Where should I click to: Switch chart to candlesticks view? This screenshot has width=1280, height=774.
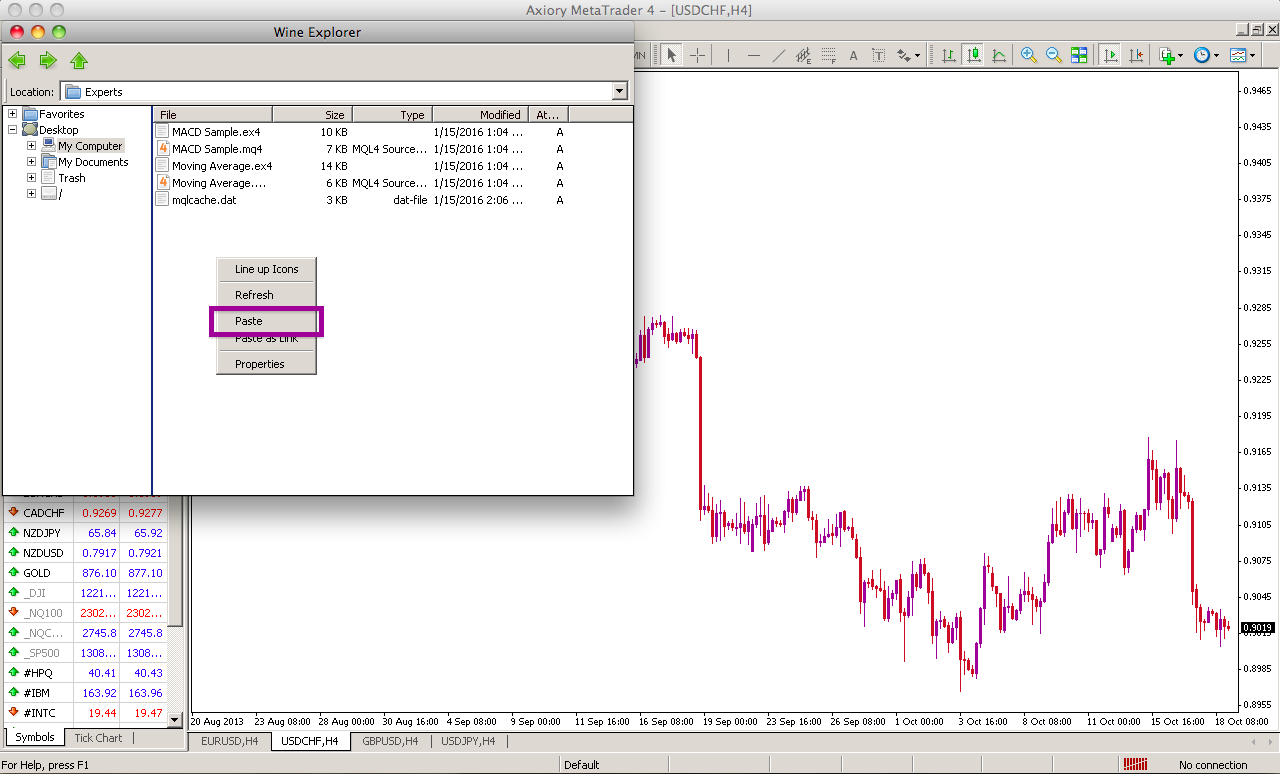[x=972, y=55]
